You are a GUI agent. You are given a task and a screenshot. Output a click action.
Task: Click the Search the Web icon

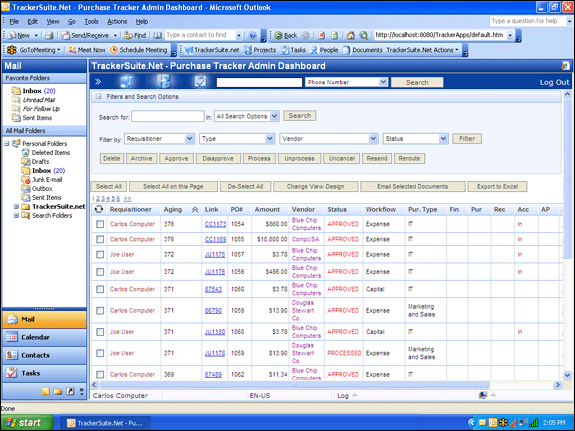click(x=363, y=35)
